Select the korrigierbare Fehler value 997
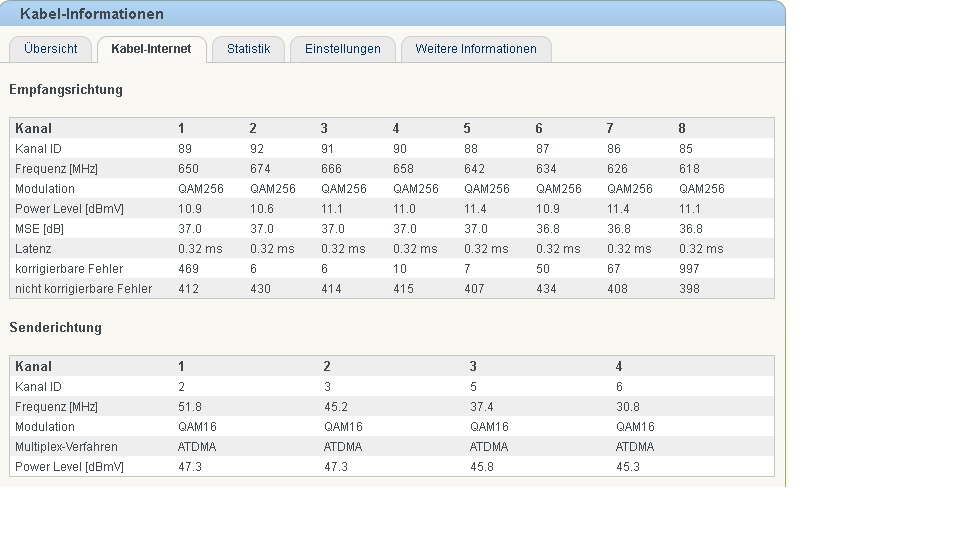 click(689, 269)
